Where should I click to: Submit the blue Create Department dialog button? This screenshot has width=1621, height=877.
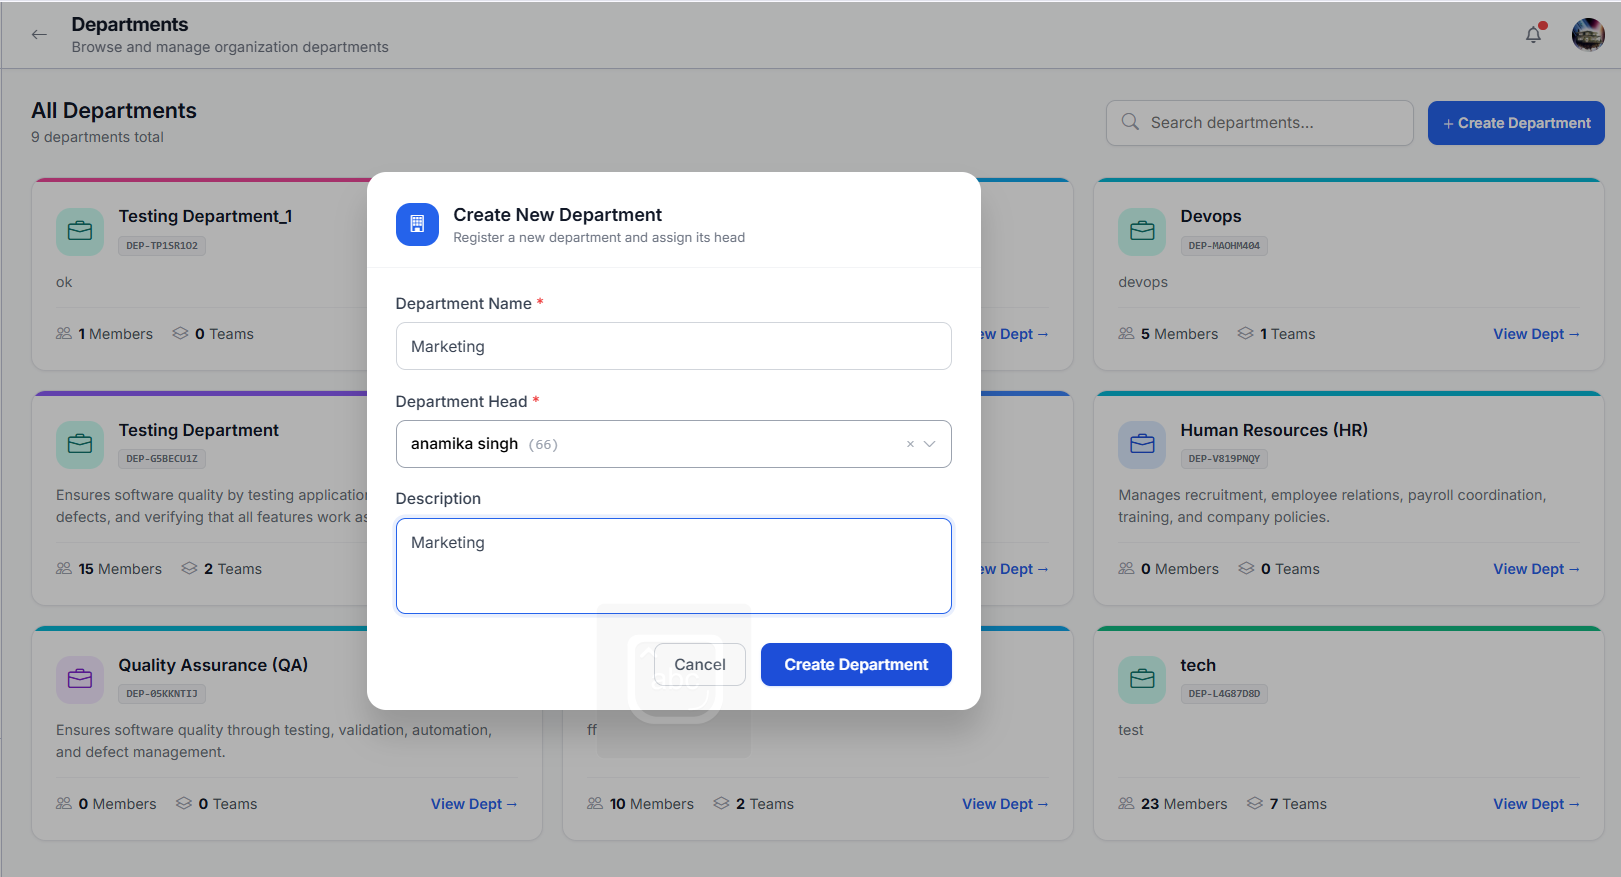point(856,665)
